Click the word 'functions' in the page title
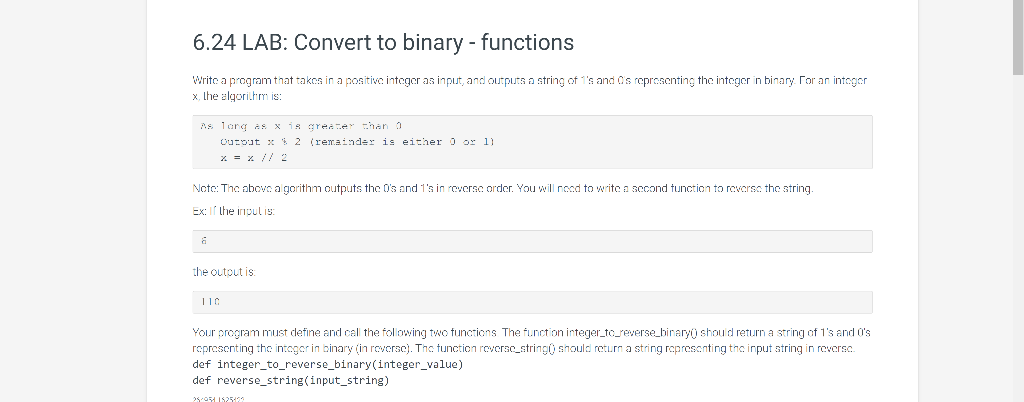Screen dimensions: 1024x402 [x=528, y=42]
